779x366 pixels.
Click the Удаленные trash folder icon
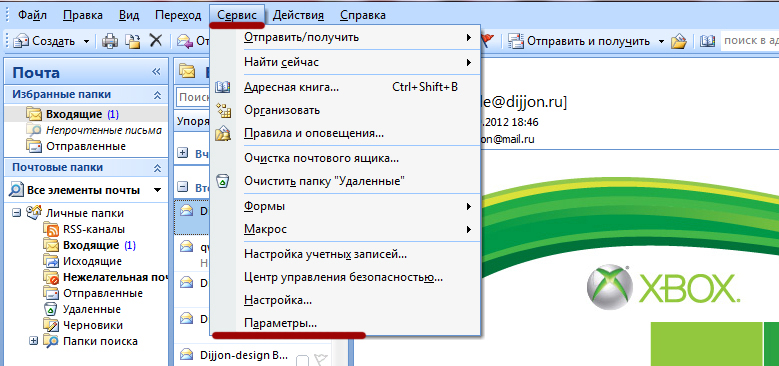[x=51, y=309]
